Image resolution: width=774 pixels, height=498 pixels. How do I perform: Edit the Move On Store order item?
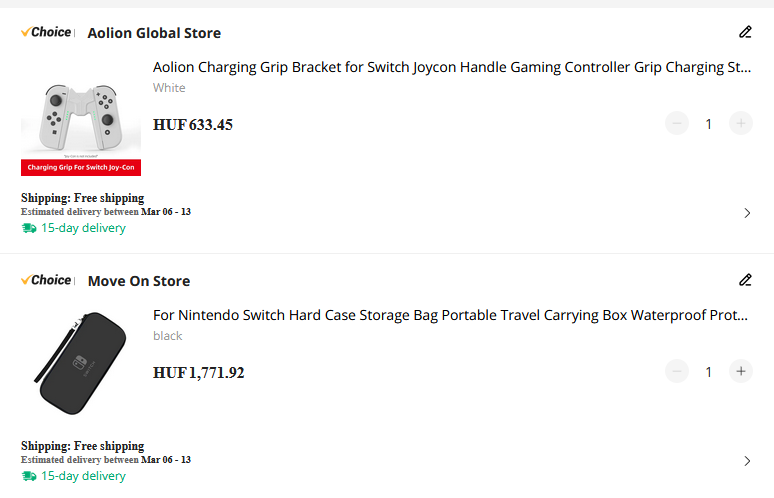745,280
